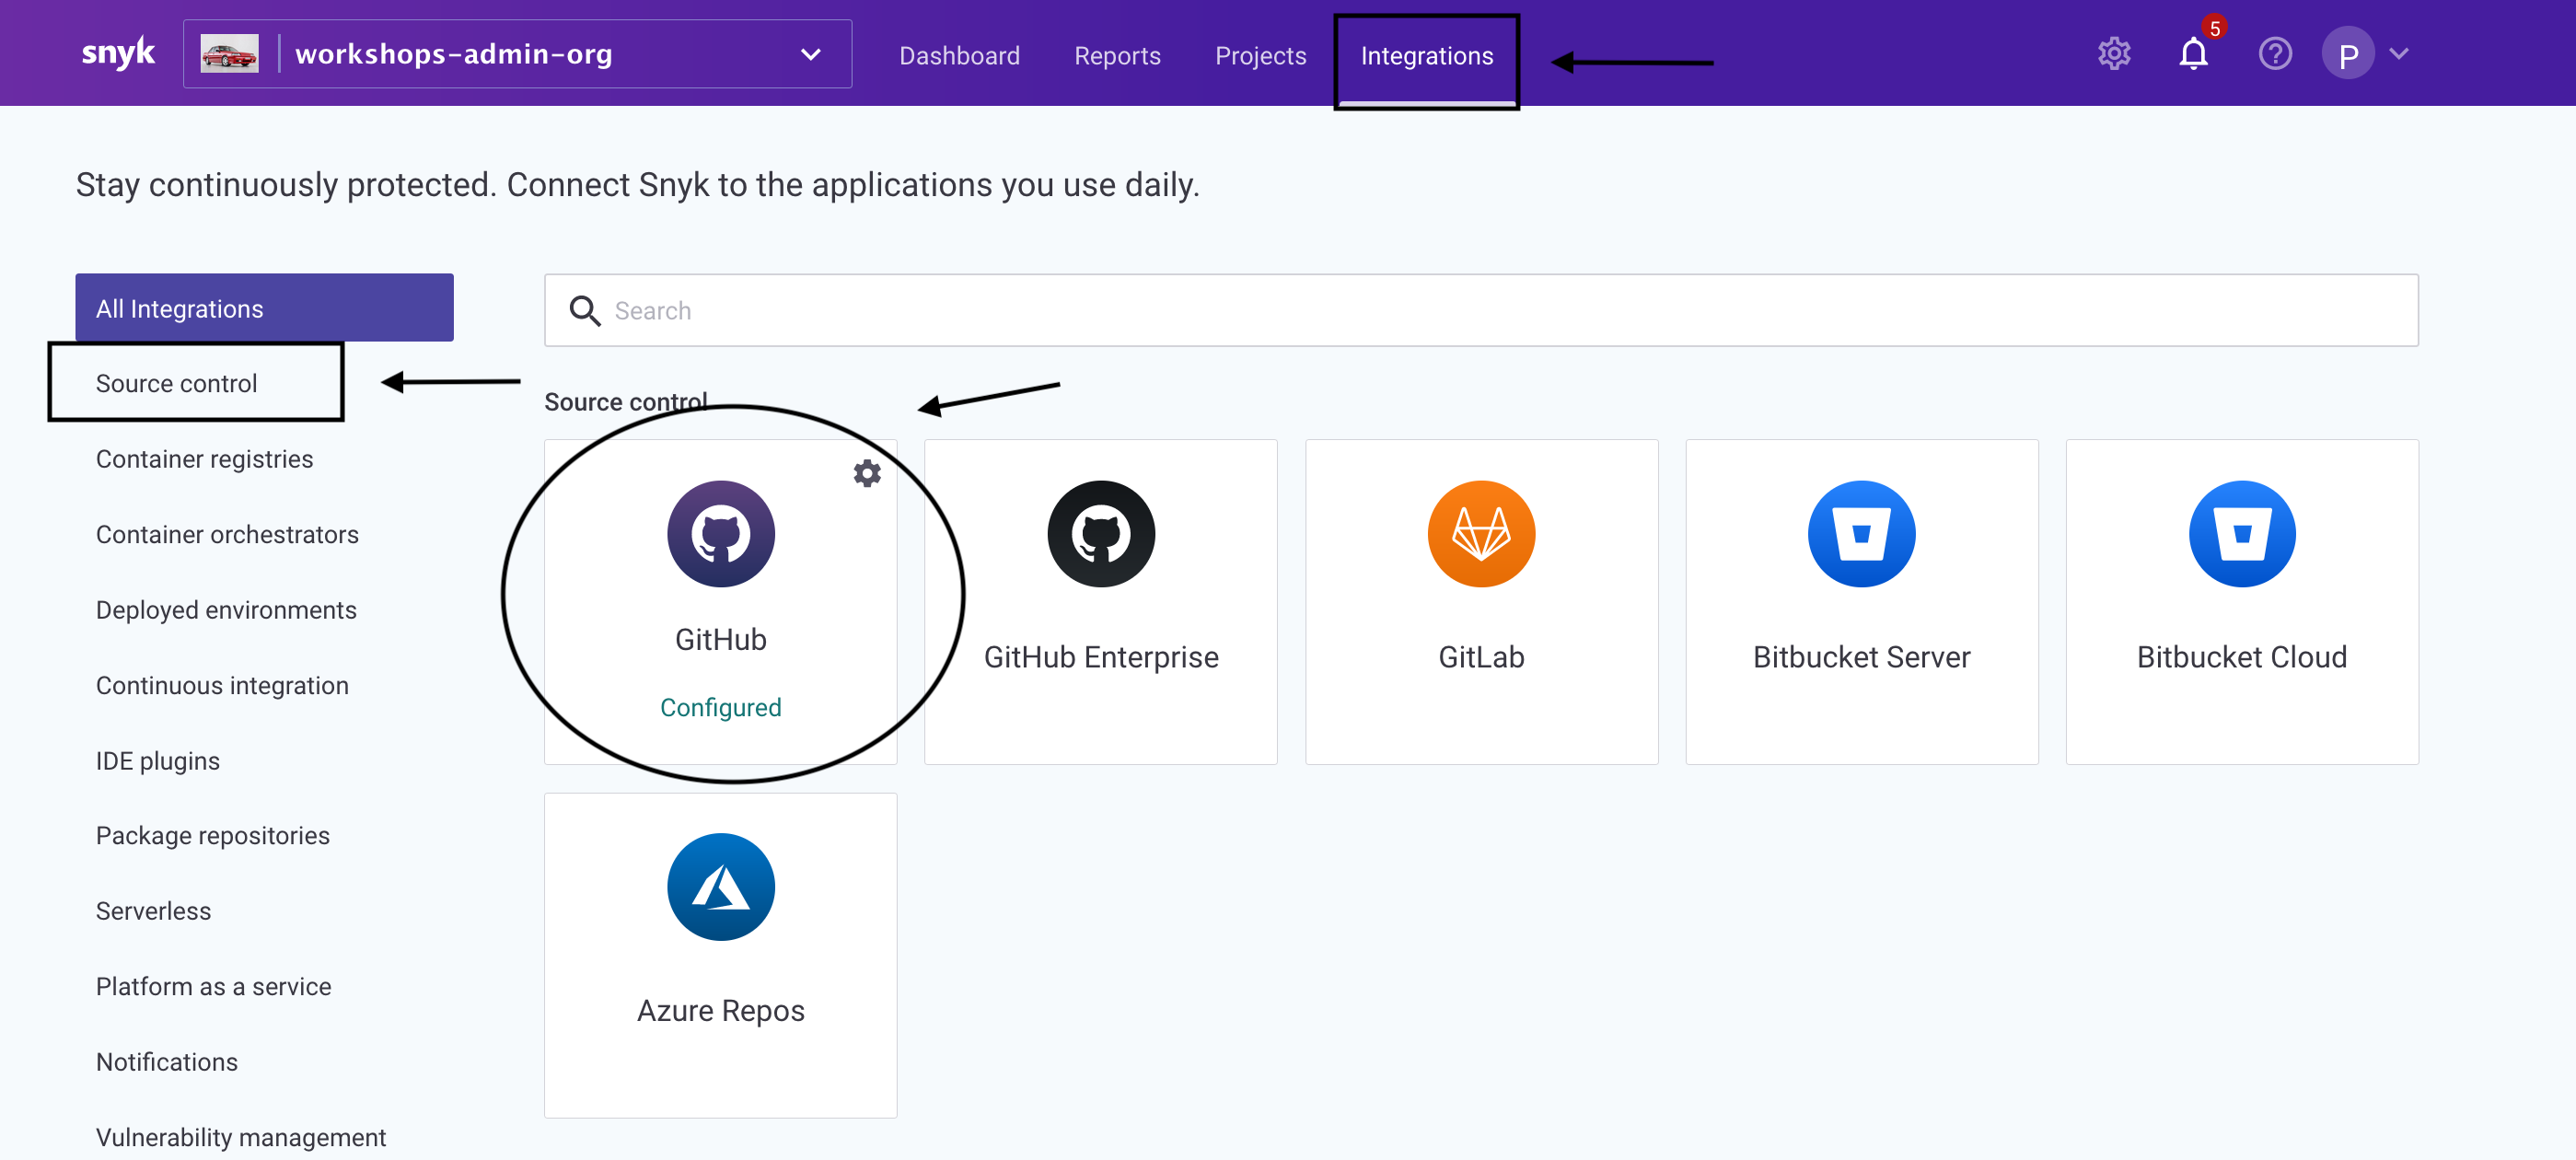
Task: Open help question mark icon
Action: (x=2274, y=54)
